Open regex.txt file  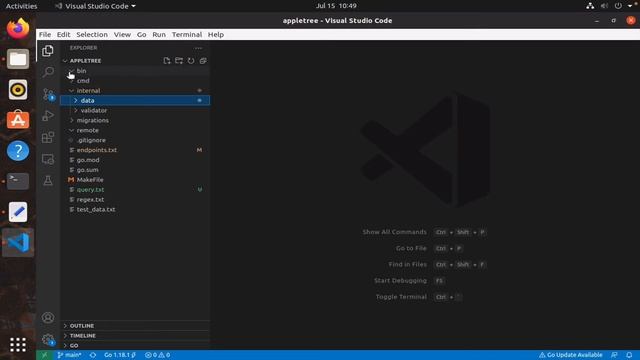pyautogui.click(x=135, y=200)
